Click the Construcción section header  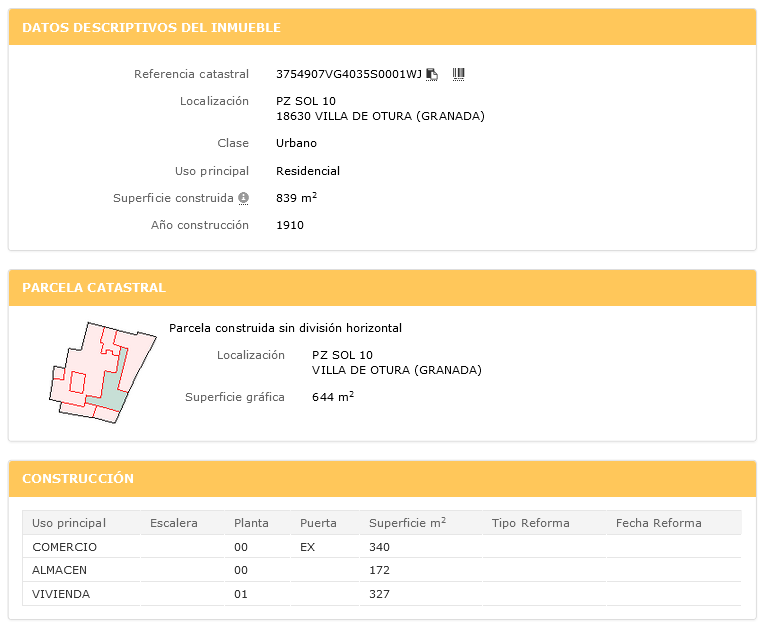point(78,479)
